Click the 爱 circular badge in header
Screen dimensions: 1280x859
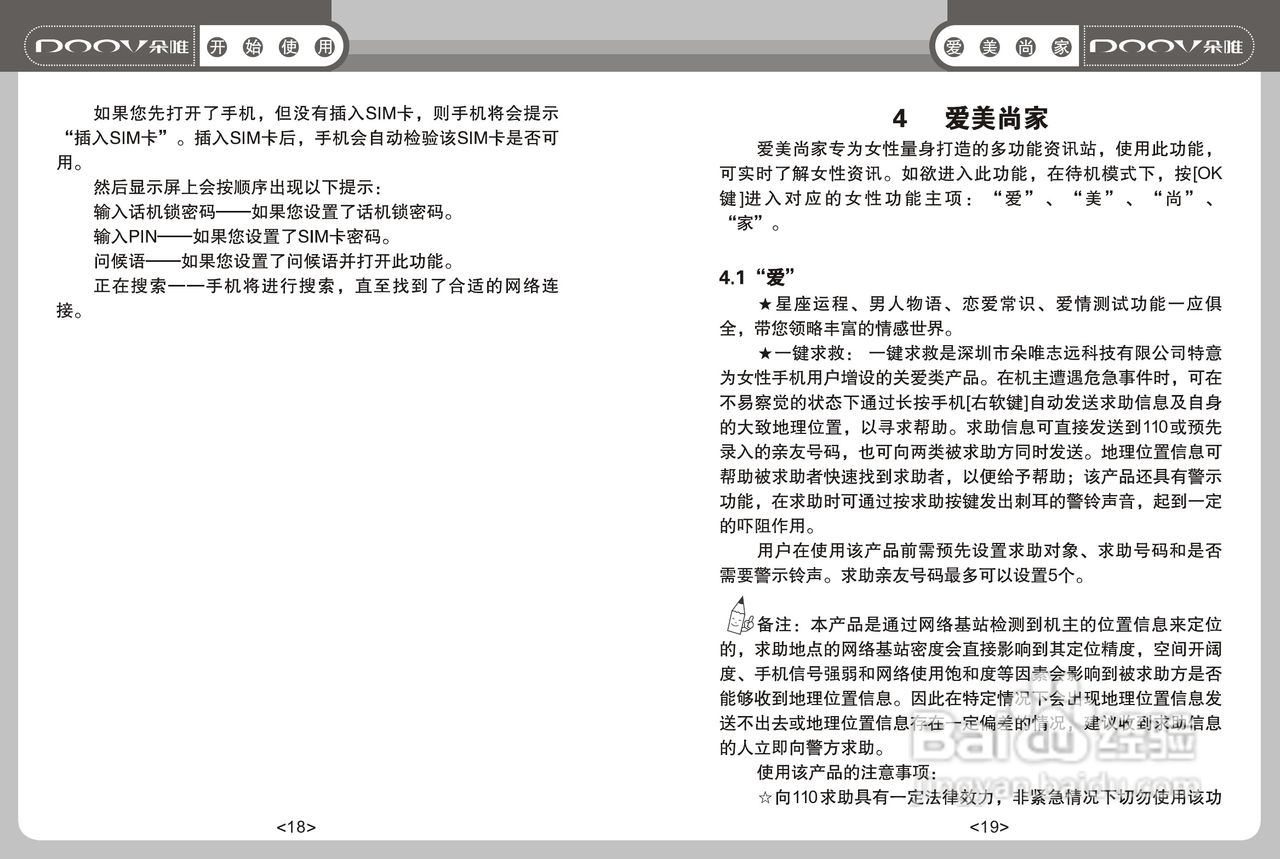point(952,46)
